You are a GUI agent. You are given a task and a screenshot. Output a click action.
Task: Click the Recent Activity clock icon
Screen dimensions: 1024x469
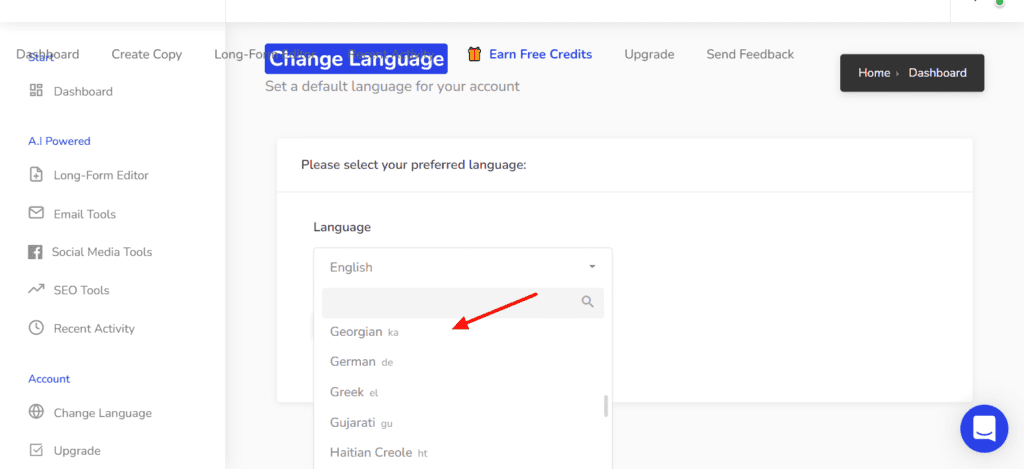36,328
